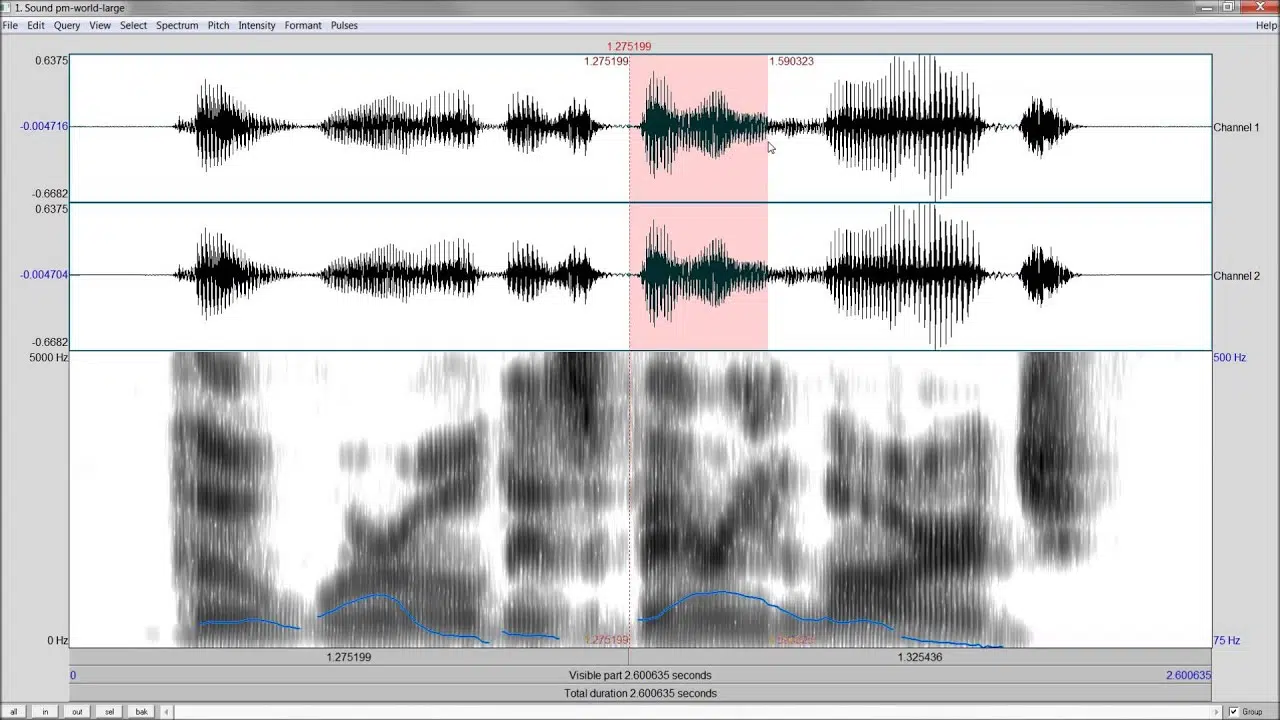Play the visible part 2.600635 seconds bar

click(x=640, y=675)
